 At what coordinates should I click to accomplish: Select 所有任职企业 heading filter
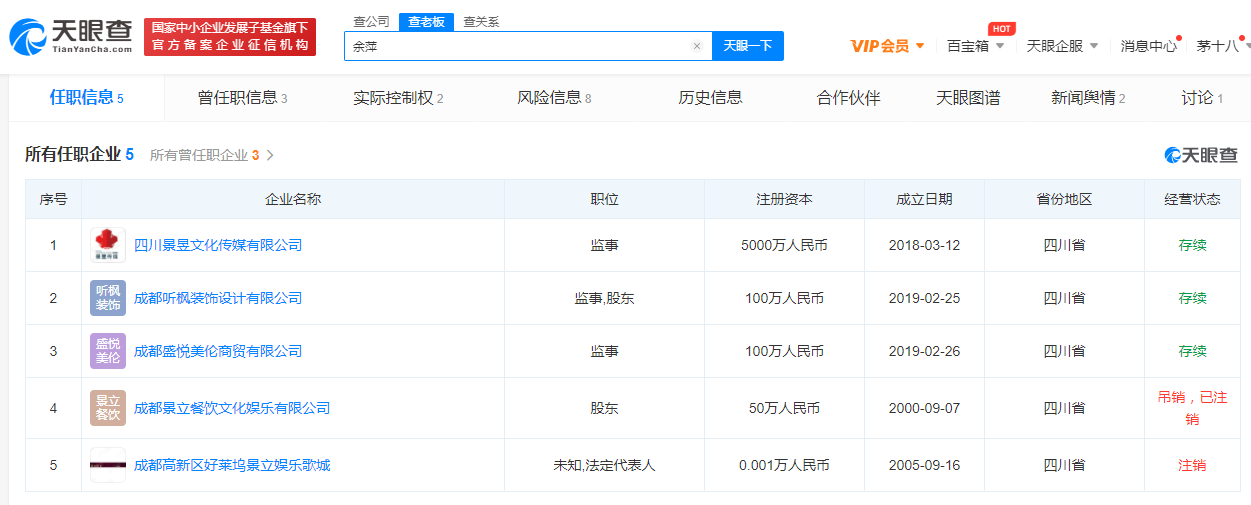pyautogui.click(x=79, y=154)
